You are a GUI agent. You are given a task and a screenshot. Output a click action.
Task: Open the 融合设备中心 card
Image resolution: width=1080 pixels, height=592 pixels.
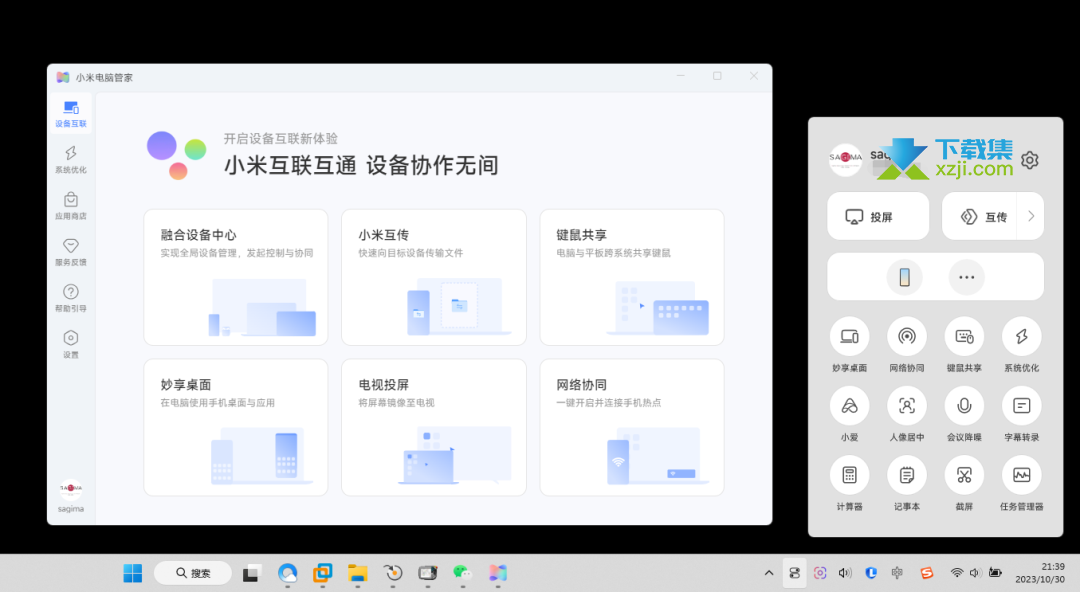point(236,277)
